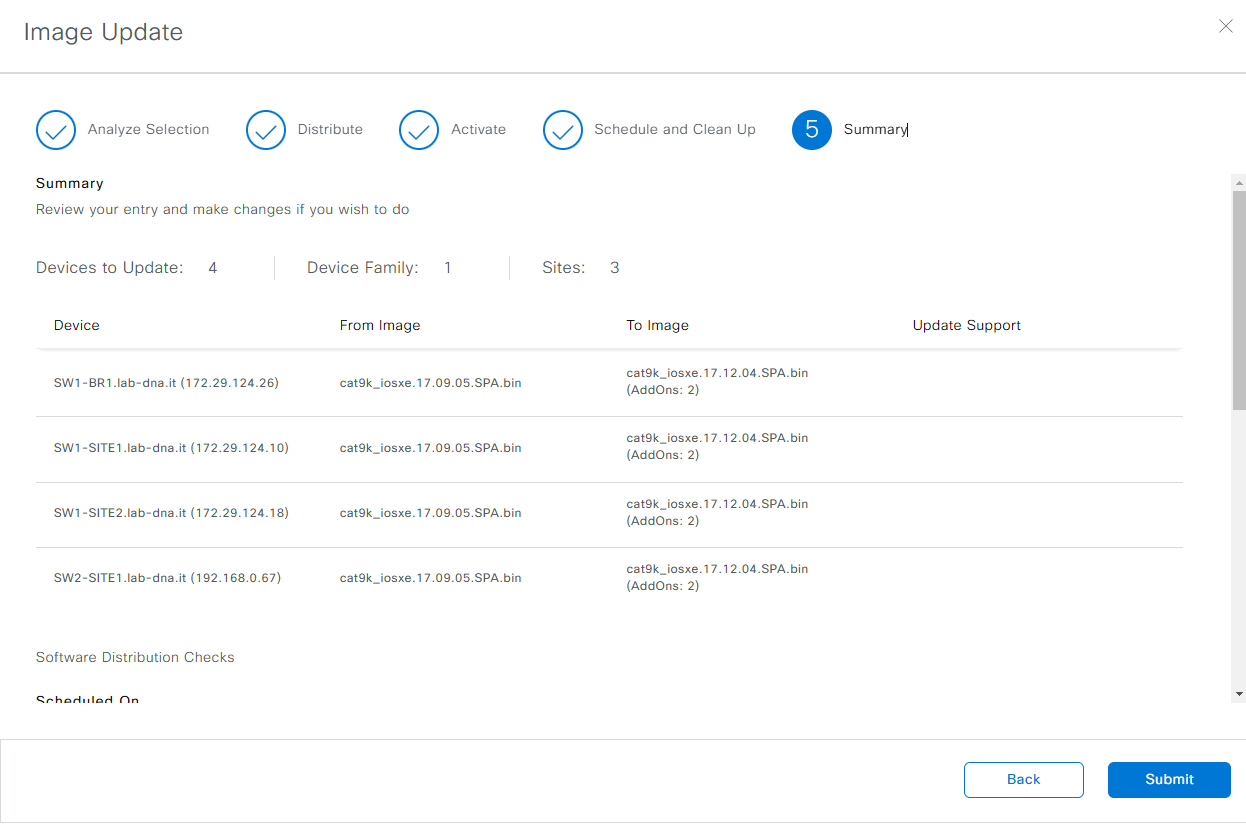Screen dimensions: 1246x840
Task: Click the bold Summary section heading
Action: point(70,183)
